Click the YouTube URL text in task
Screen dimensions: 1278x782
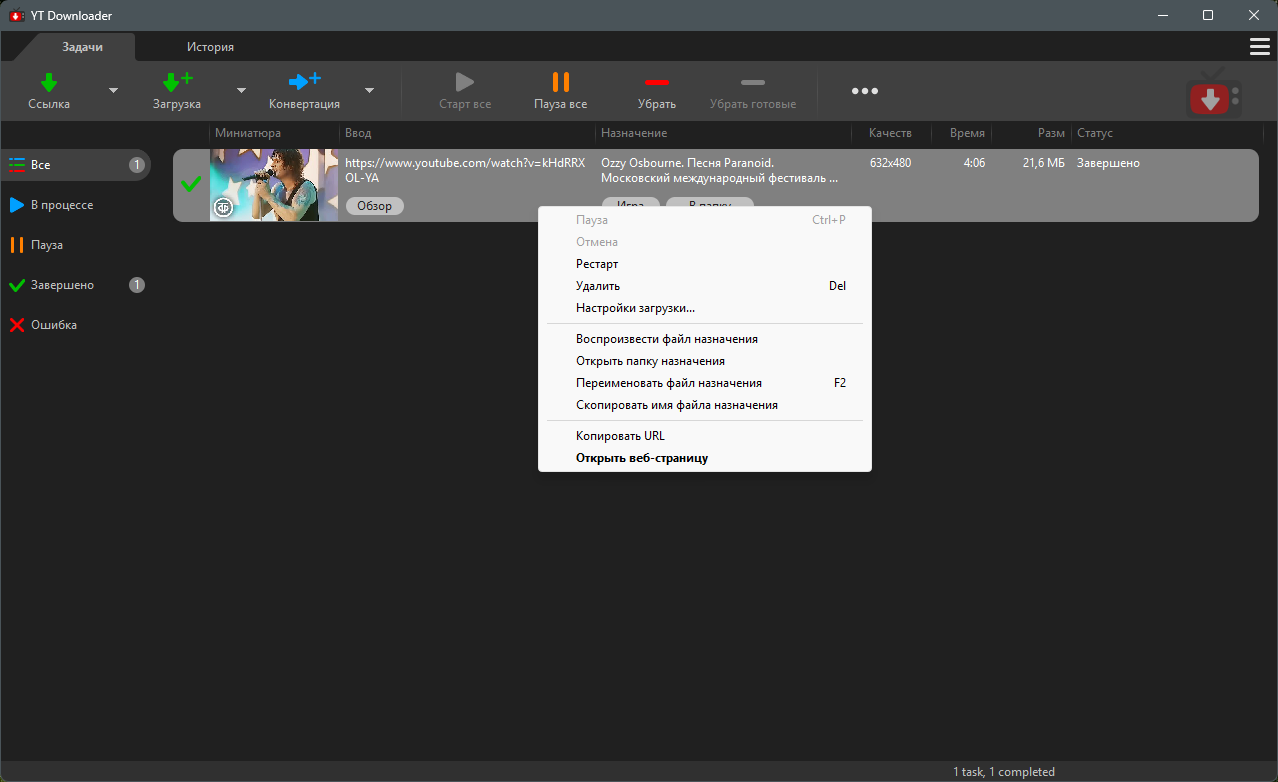[465, 170]
